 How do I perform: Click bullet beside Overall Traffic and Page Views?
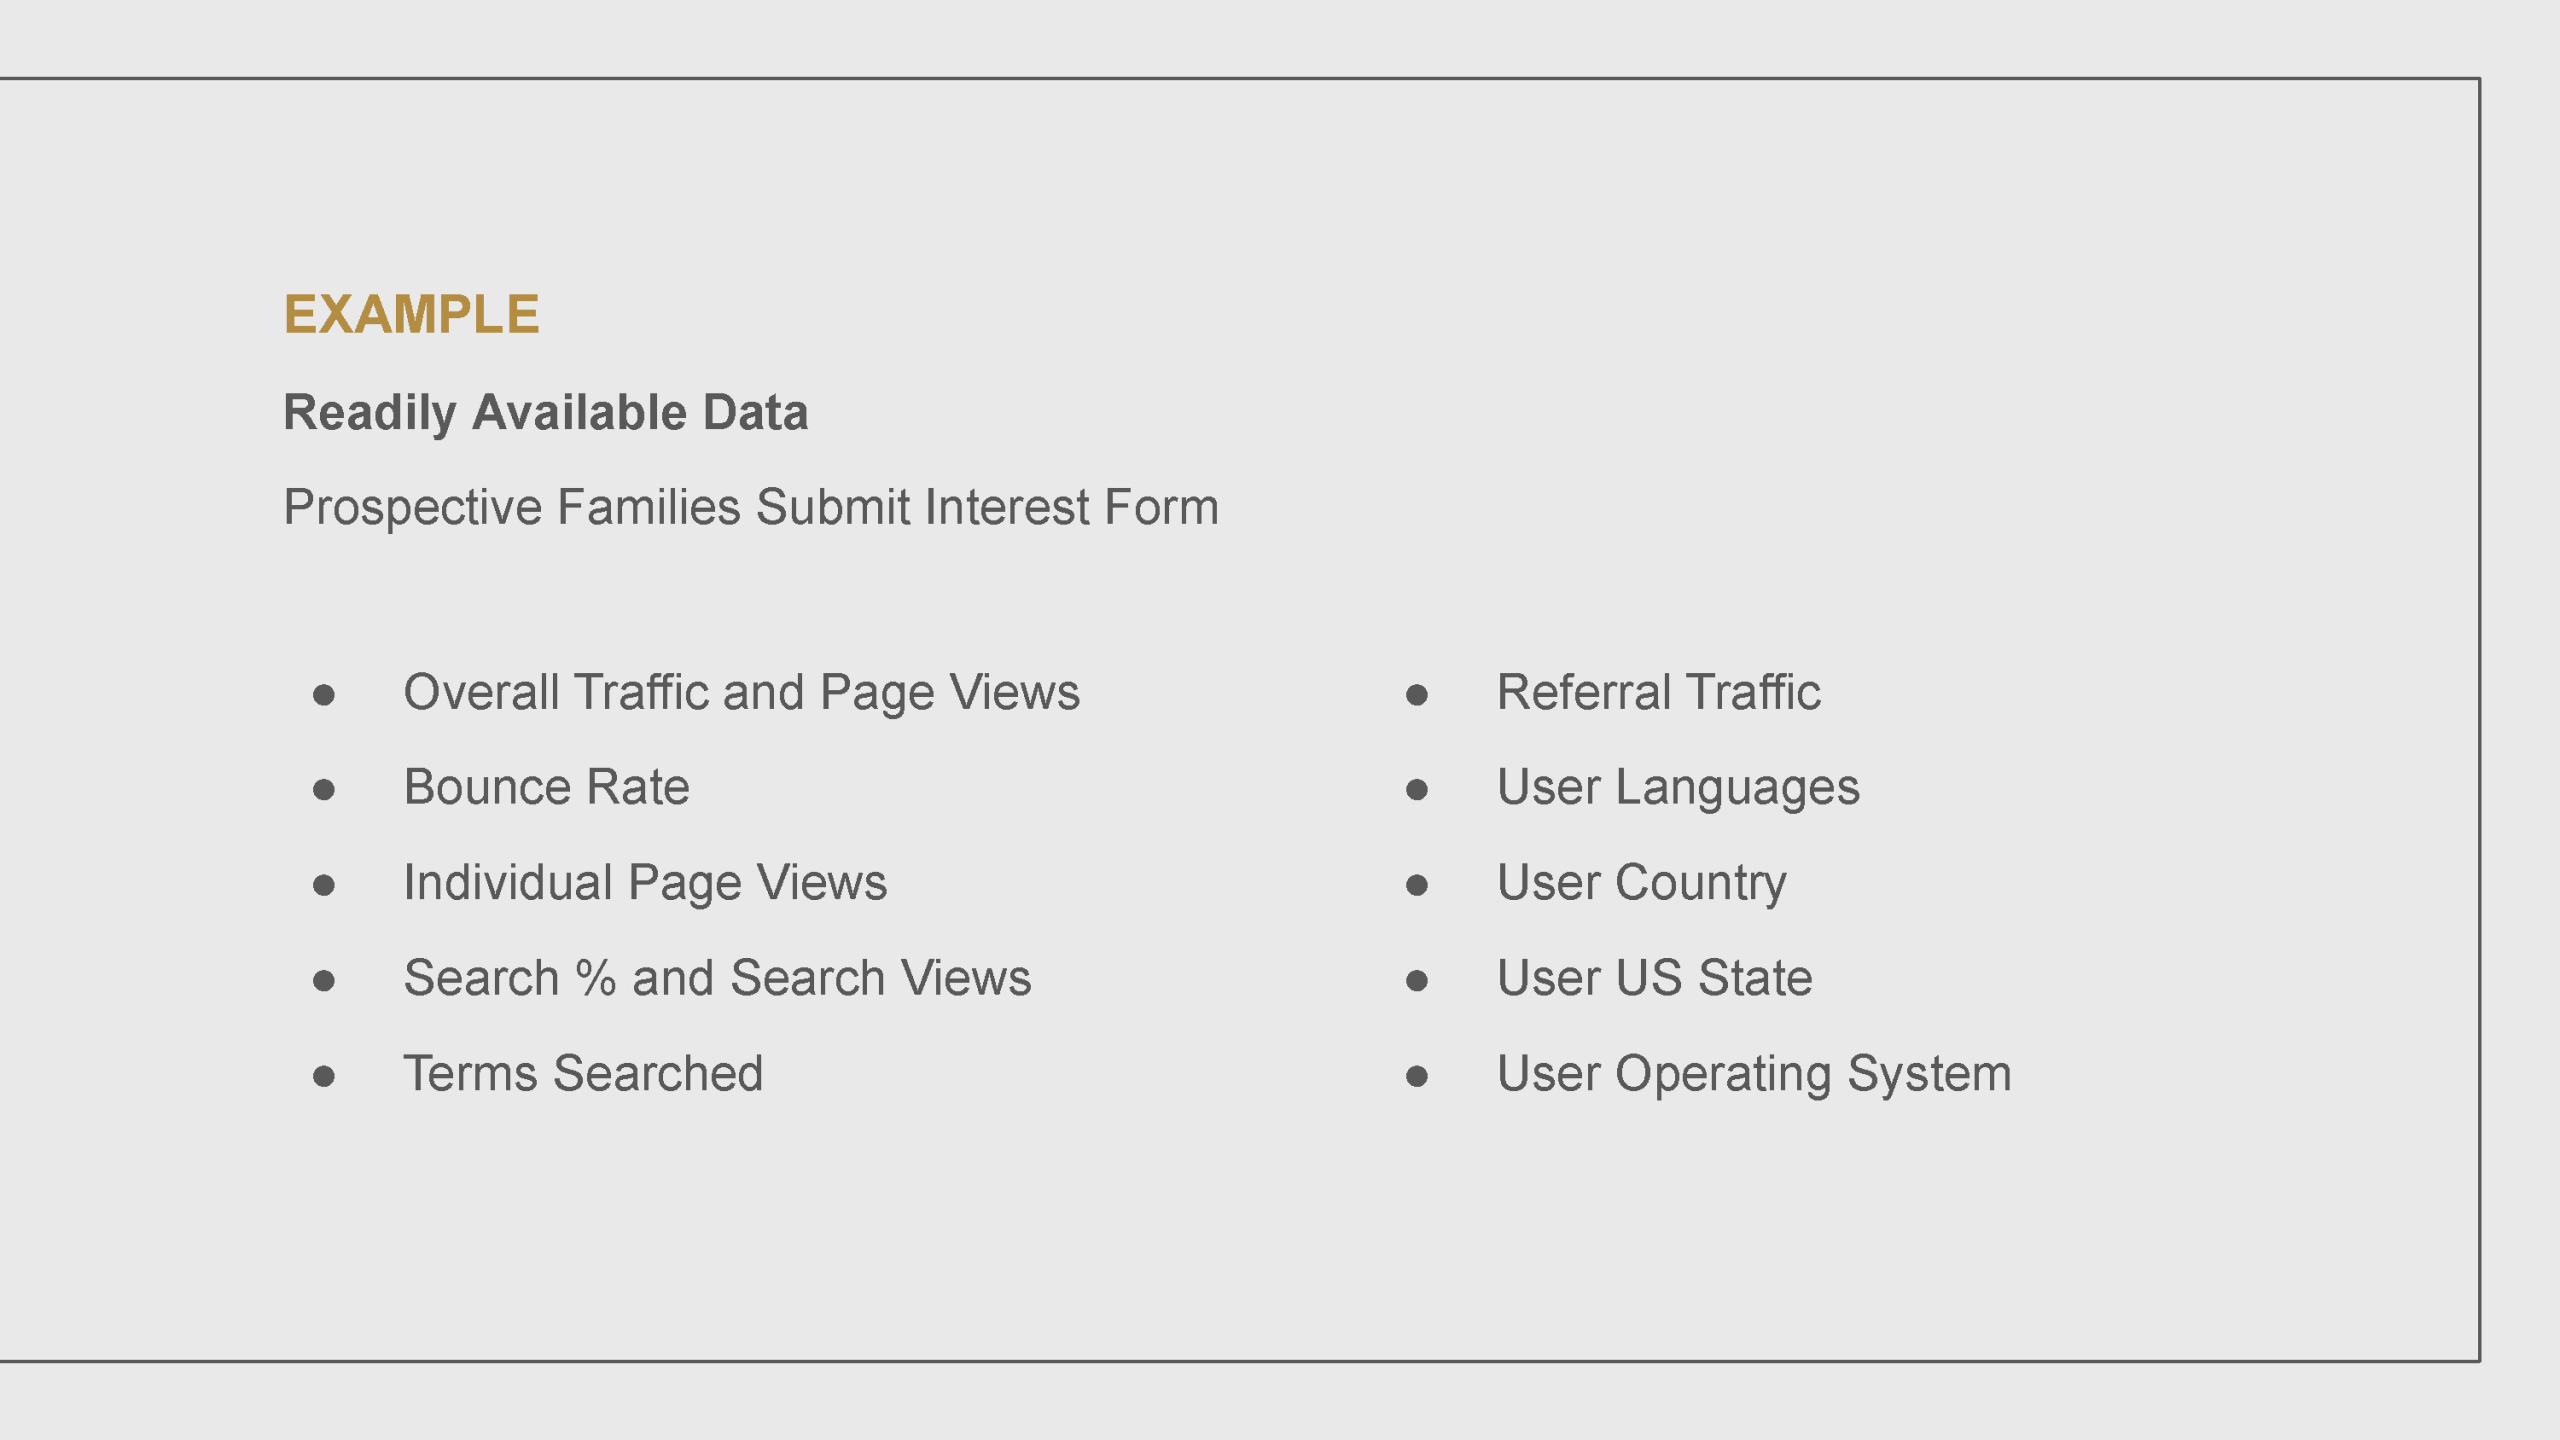(323, 695)
